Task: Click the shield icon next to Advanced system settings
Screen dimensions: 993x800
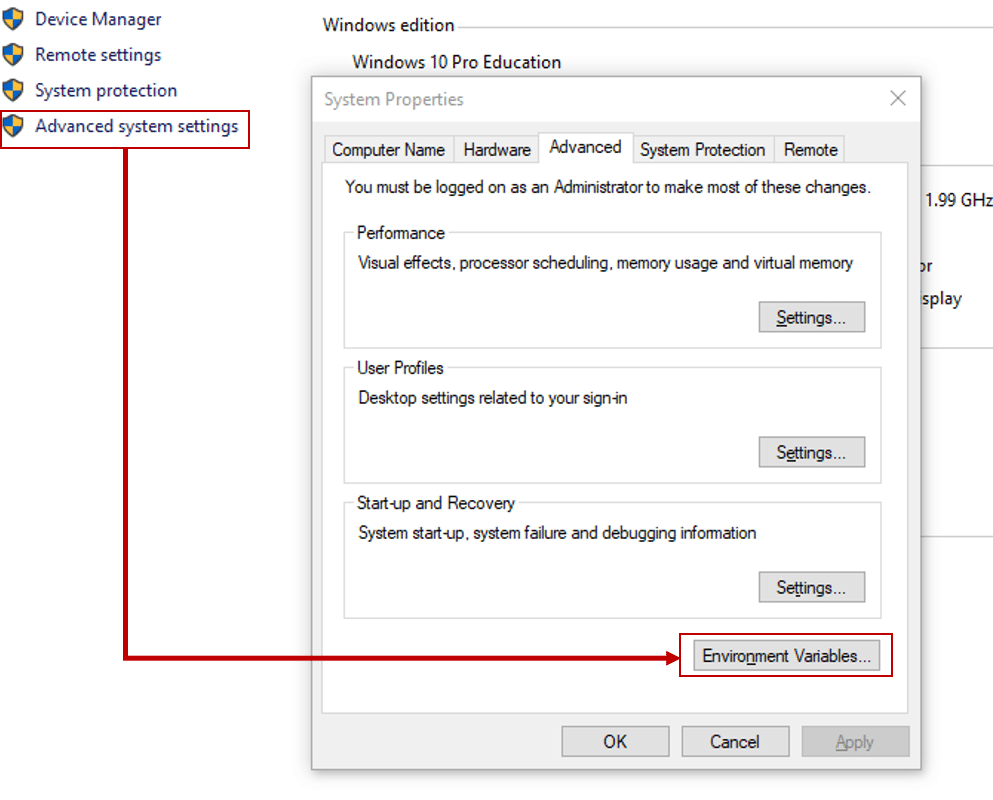Action: click(x=14, y=126)
